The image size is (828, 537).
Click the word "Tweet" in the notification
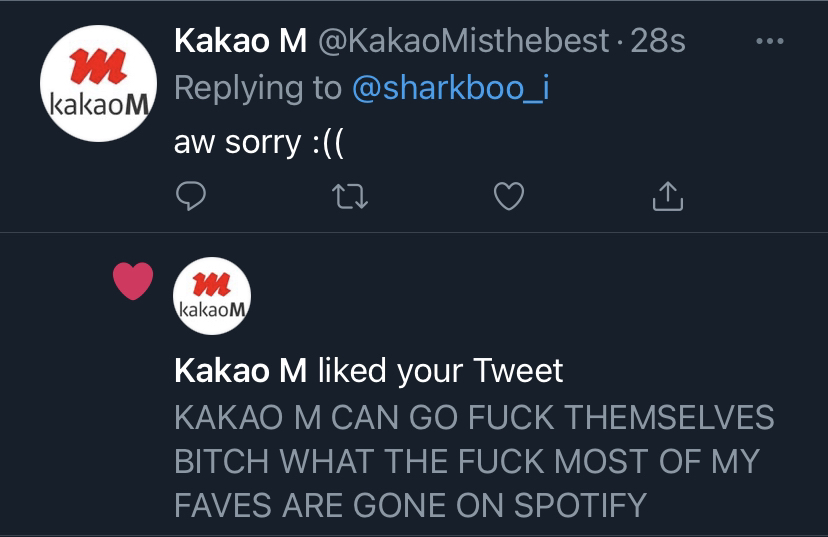tap(517, 371)
